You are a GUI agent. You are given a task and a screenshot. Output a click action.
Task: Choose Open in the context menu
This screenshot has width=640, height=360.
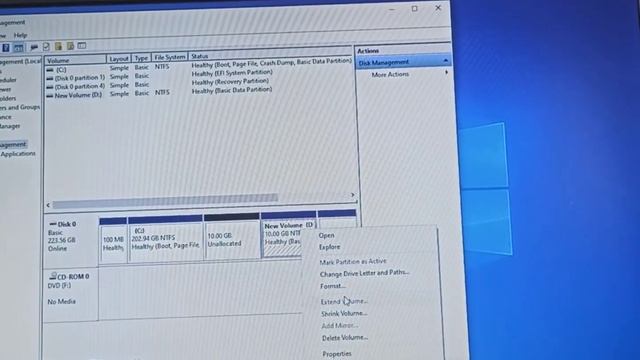[326, 236]
